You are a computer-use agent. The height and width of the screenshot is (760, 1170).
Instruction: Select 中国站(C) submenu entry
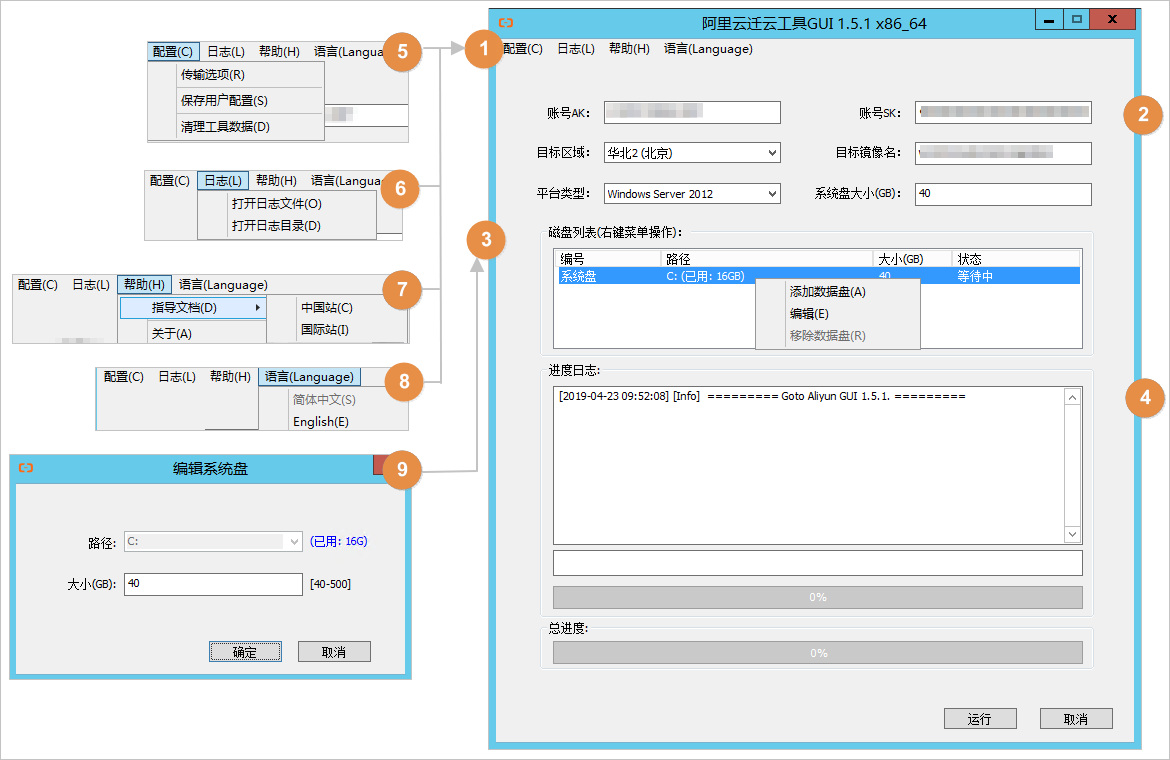(x=327, y=307)
